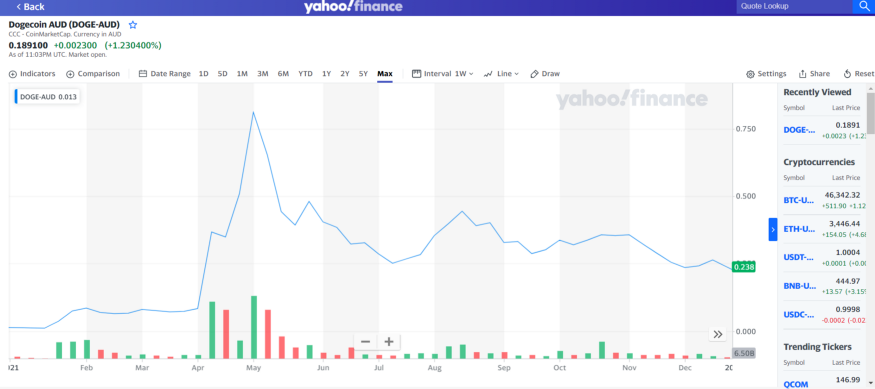Expand the Interval 1W dropdown
This screenshot has width=875, height=389.
(443, 74)
